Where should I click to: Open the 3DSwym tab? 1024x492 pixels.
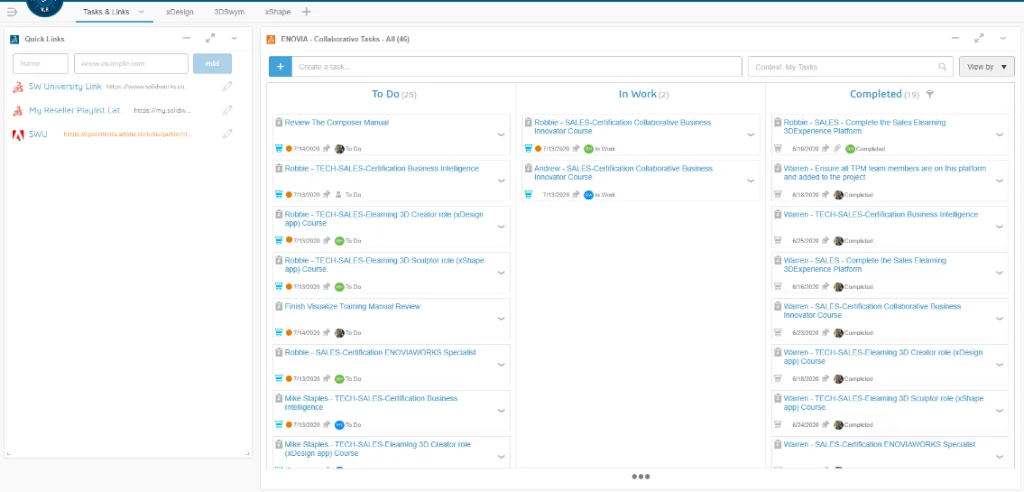[x=229, y=12]
